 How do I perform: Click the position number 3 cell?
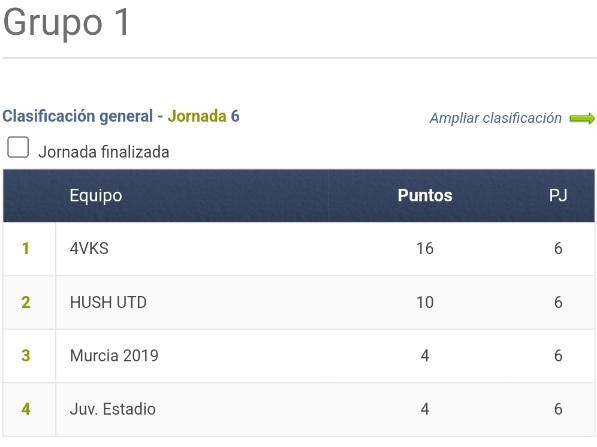[x=26, y=356]
